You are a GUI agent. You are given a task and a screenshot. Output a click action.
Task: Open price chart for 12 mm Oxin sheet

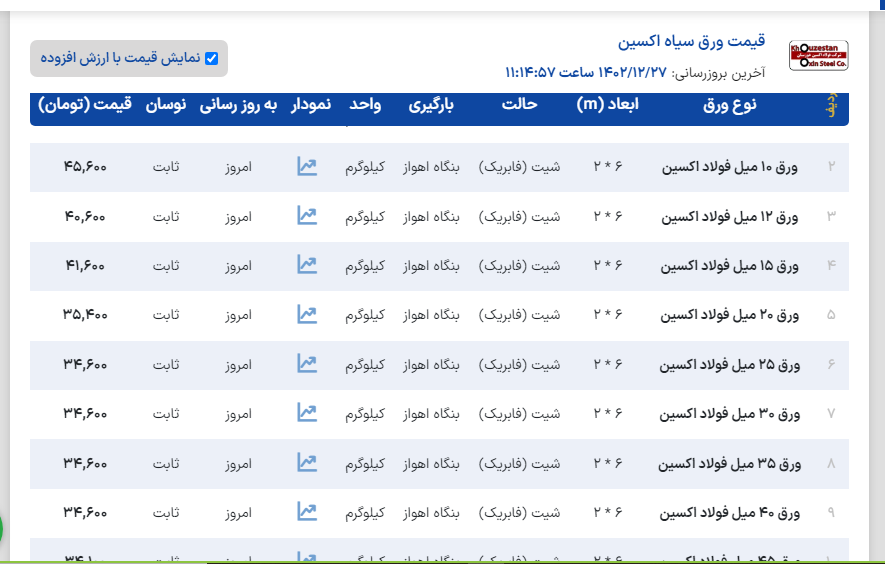pos(307,216)
